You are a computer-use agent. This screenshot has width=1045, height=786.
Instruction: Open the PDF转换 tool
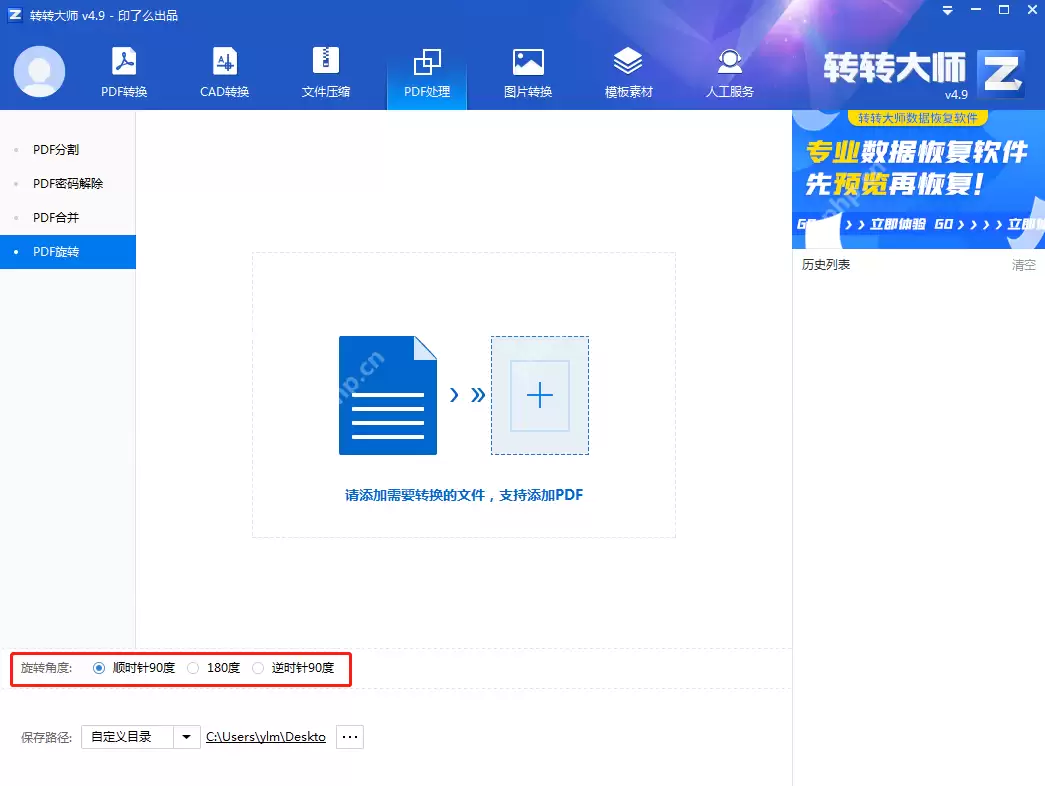point(122,70)
